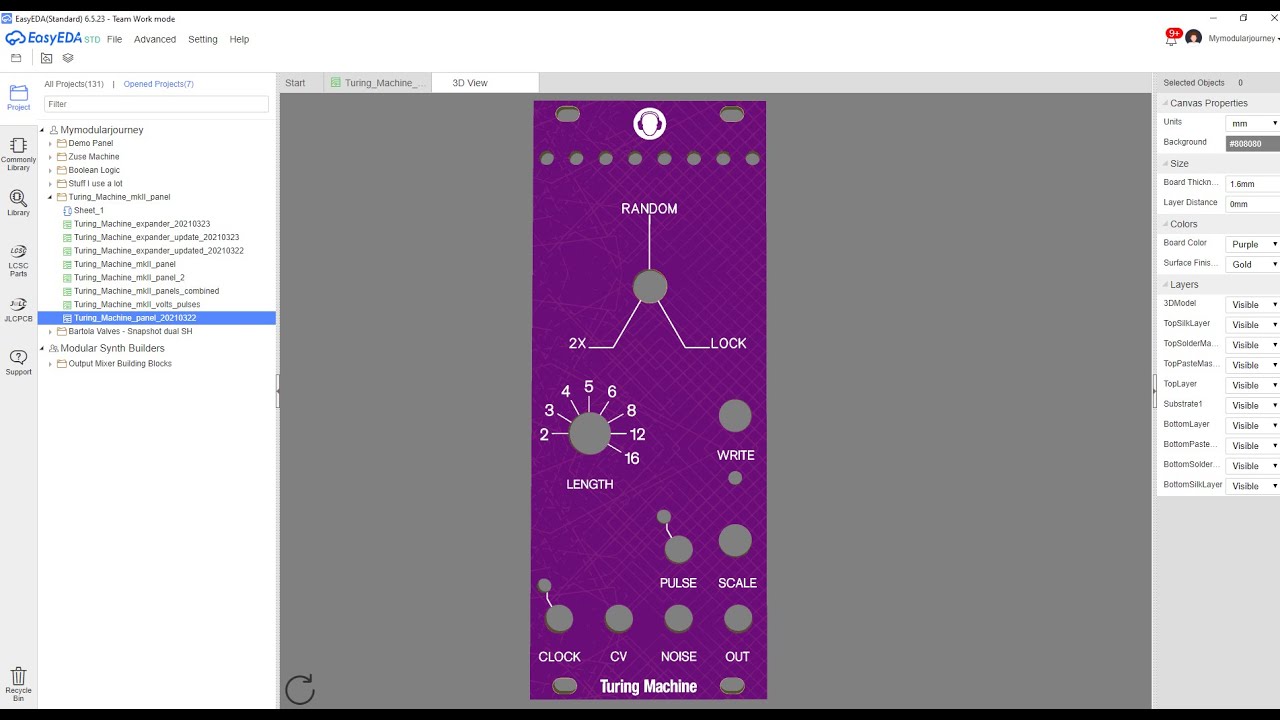The image size is (1280, 720).
Task: Open the Library search panel
Action: coord(18,203)
